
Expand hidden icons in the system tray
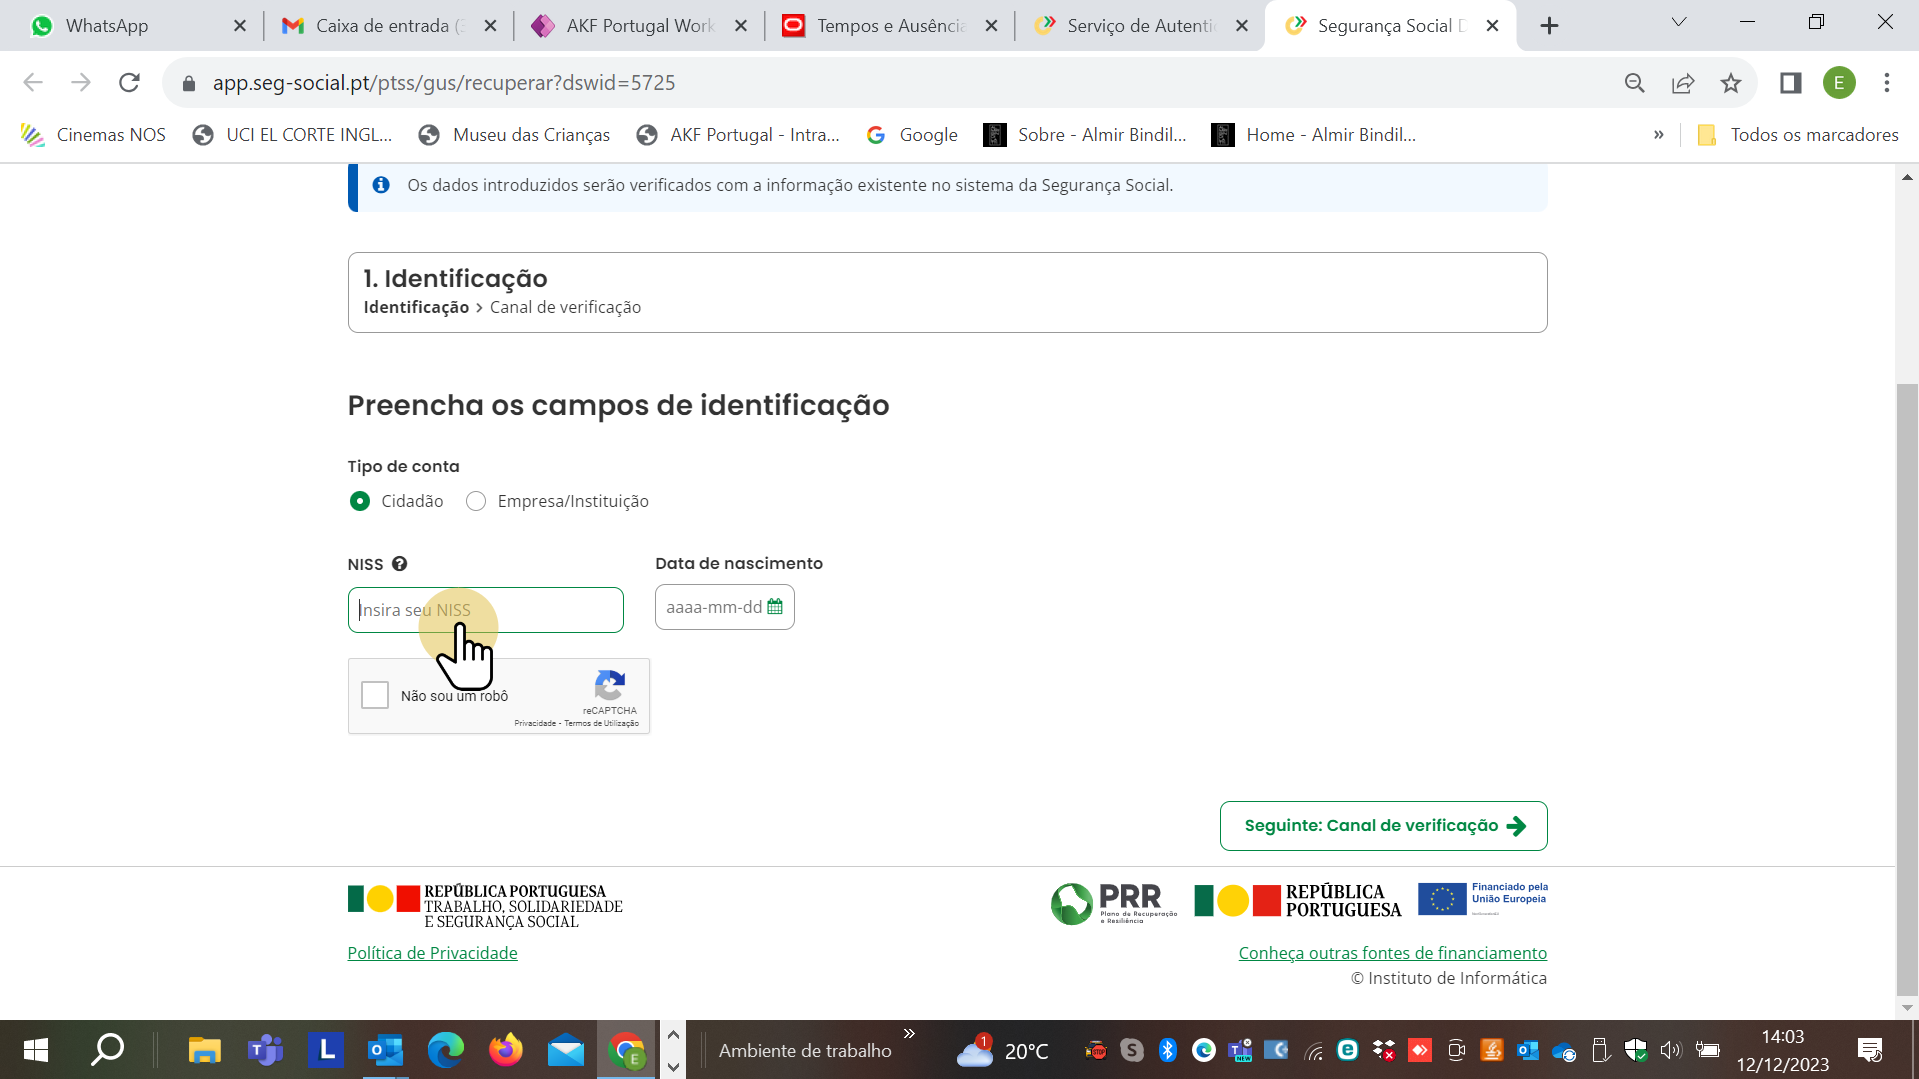point(909,1035)
